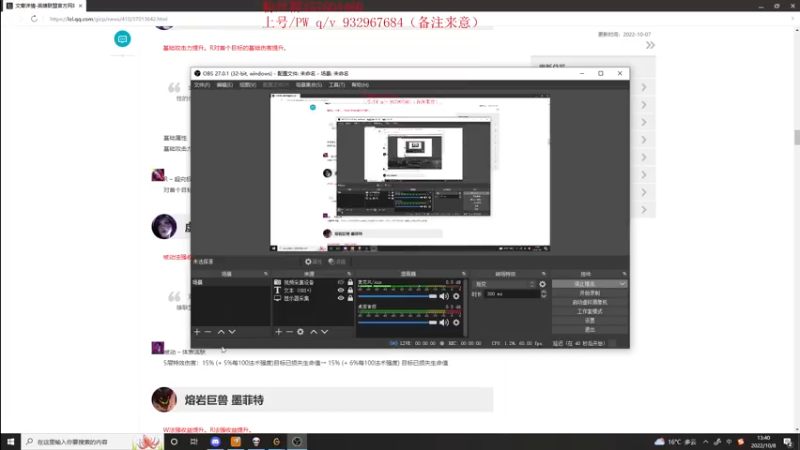The width and height of the screenshot is (800, 450).
Task: Open the scene transition properties gear
Action: click(542, 284)
